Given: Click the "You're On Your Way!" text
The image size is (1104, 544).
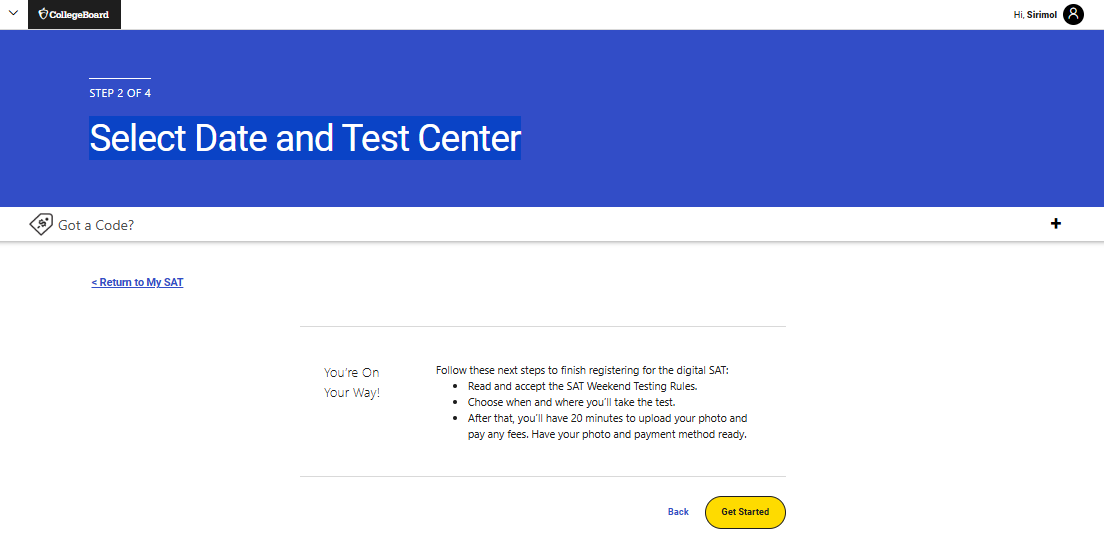Looking at the screenshot, I should (x=352, y=383).
